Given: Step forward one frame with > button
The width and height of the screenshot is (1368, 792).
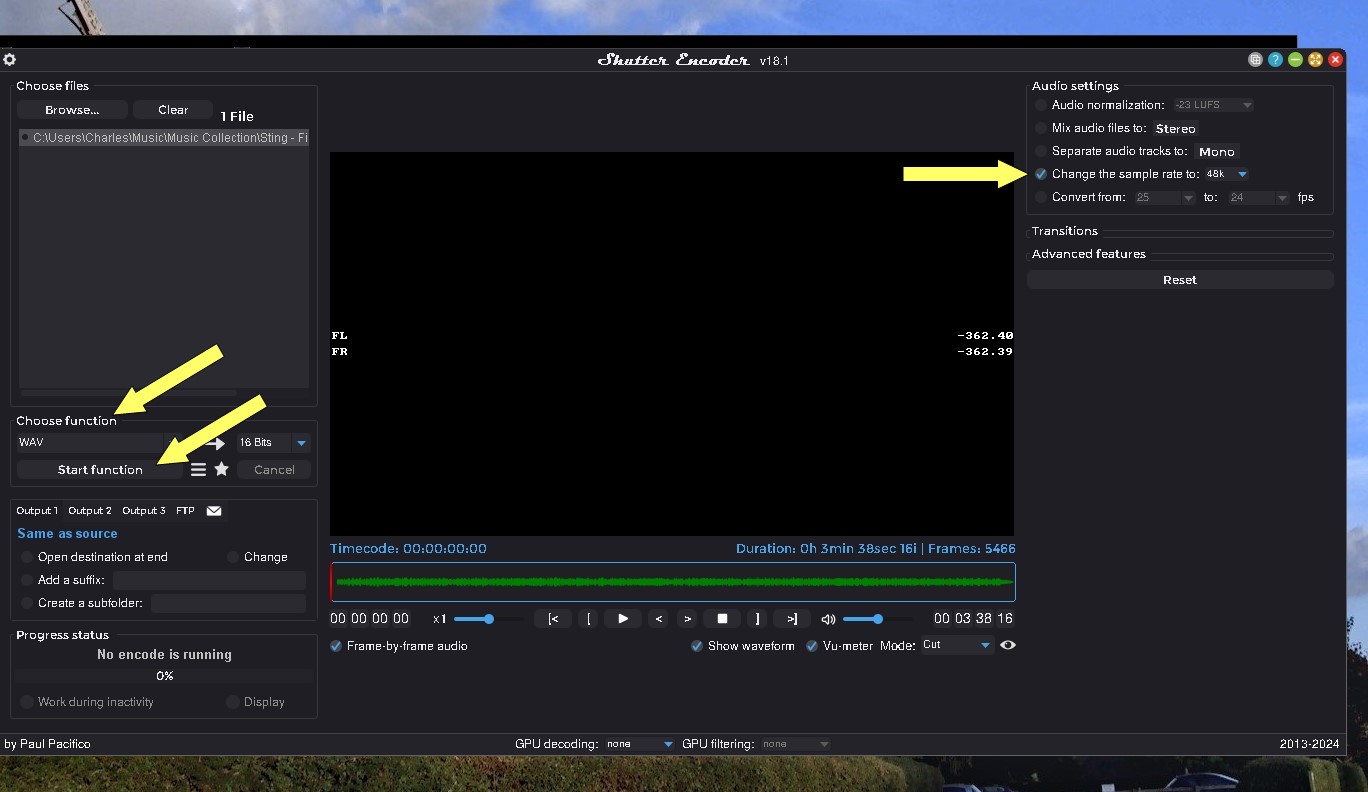Looking at the screenshot, I should [x=687, y=619].
